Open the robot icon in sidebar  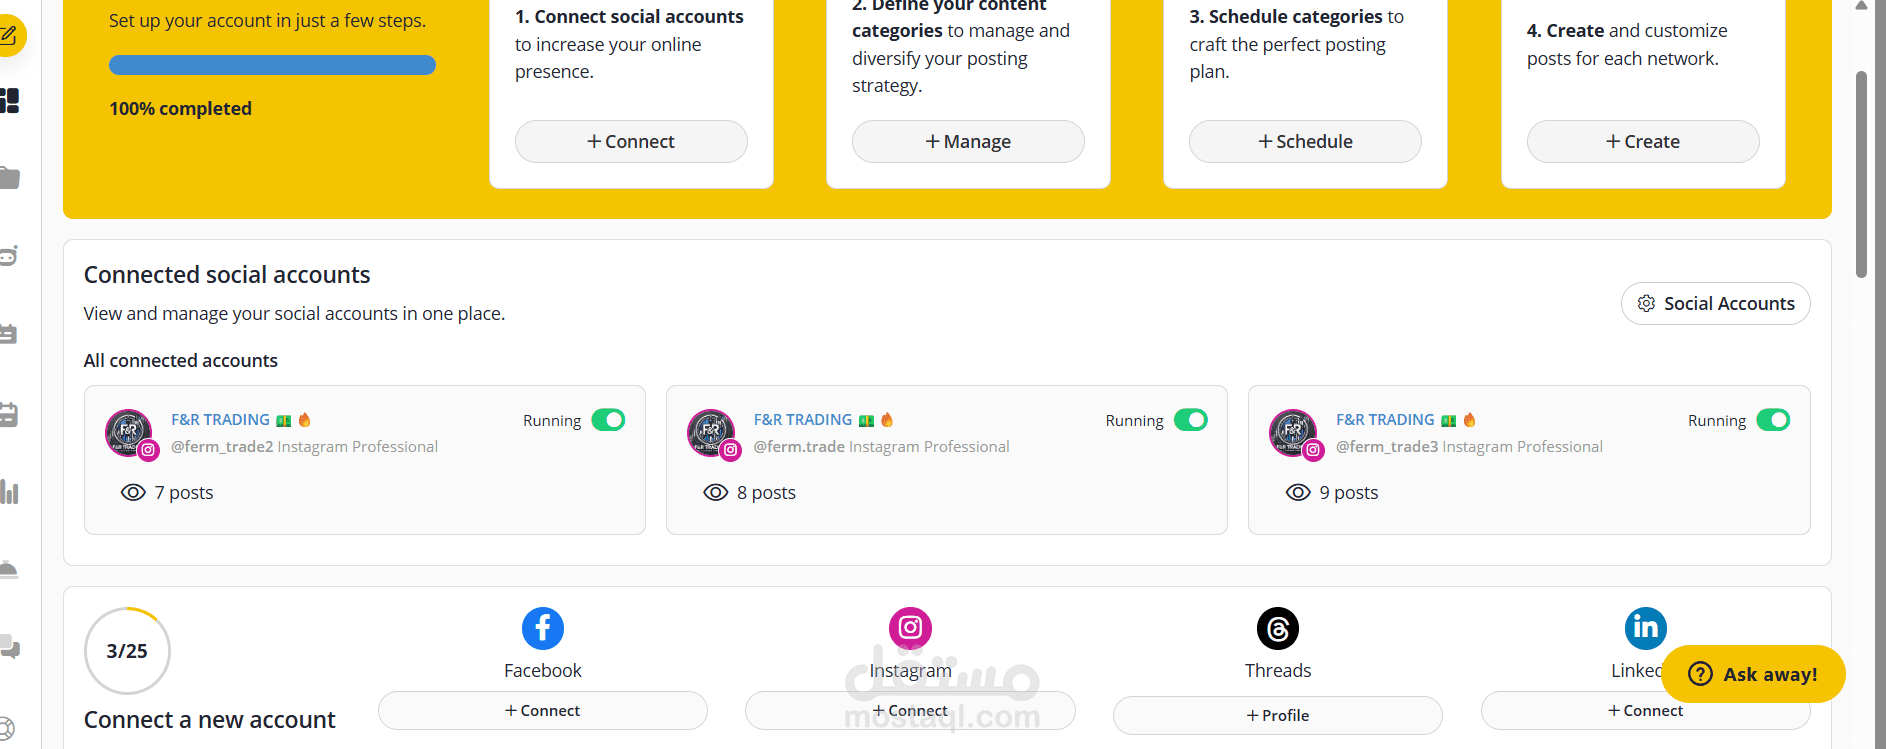(x=9, y=256)
